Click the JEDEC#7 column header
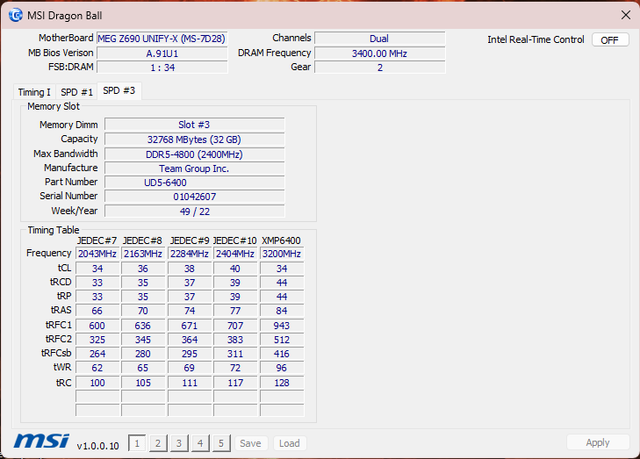The height and width of the screenshot is (459, 640). 97,241
